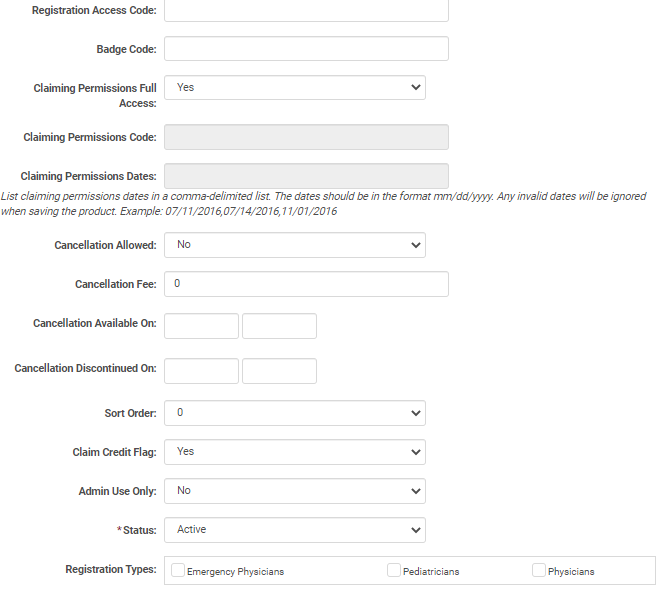Tick the Pediatricians checkbox
The height and width of the screenshot is (593, 659).
[x=394, y=571]
